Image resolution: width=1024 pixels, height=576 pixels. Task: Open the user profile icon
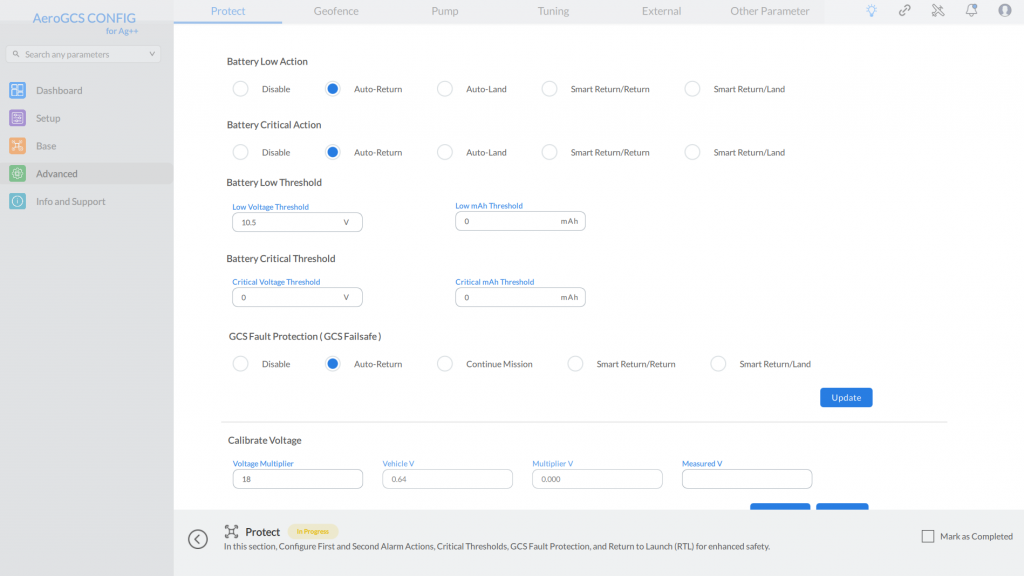(x=1003, y=10)
